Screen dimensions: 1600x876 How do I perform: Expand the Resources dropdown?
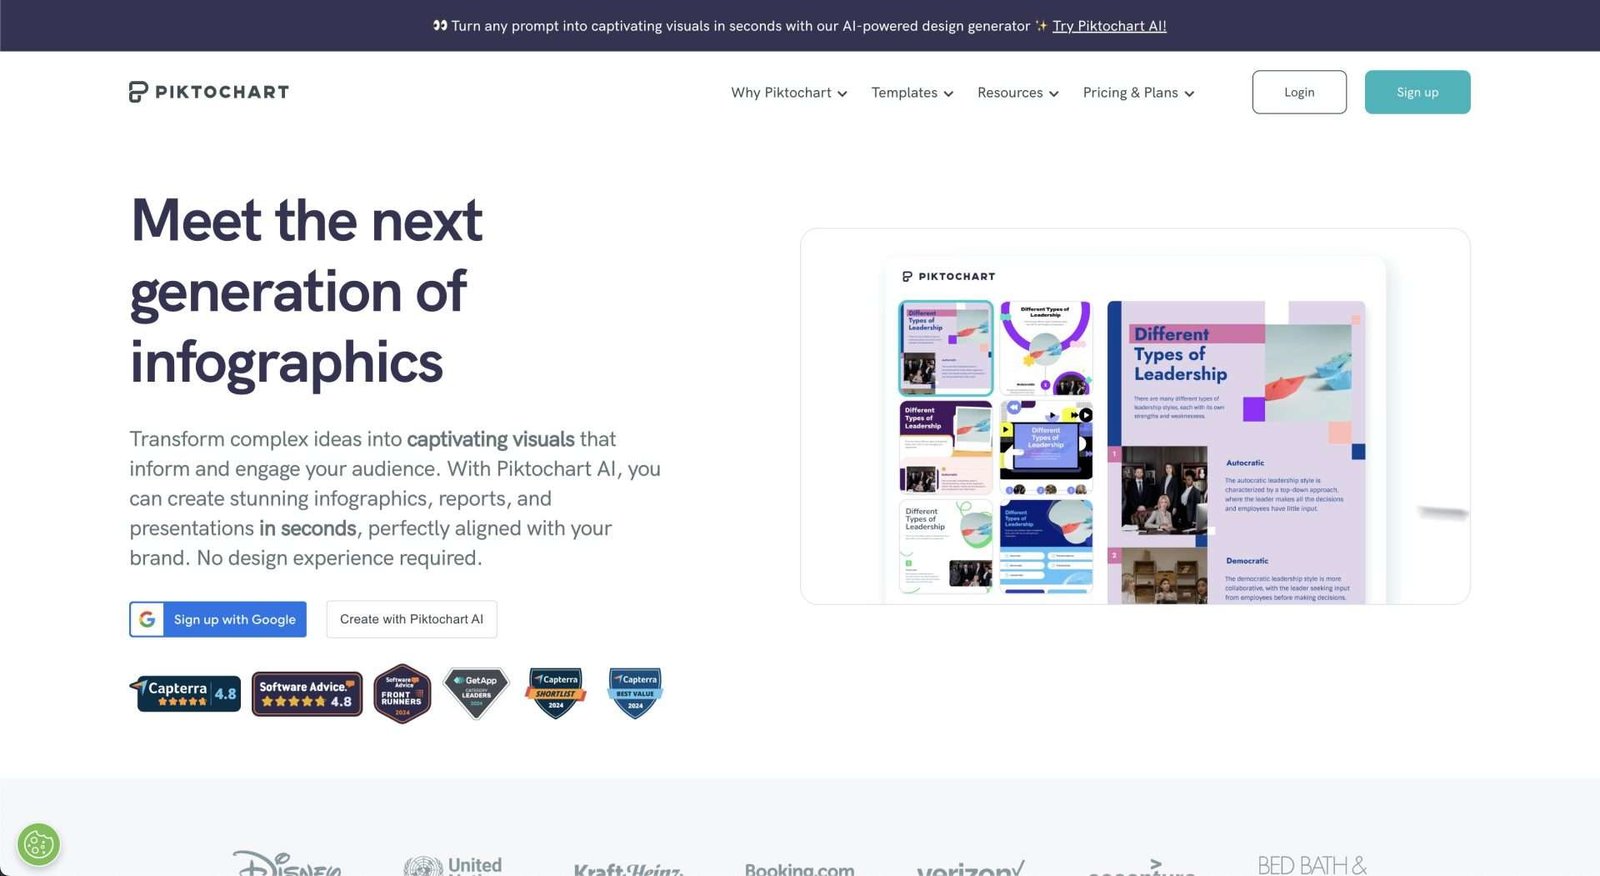[1018, 92]
